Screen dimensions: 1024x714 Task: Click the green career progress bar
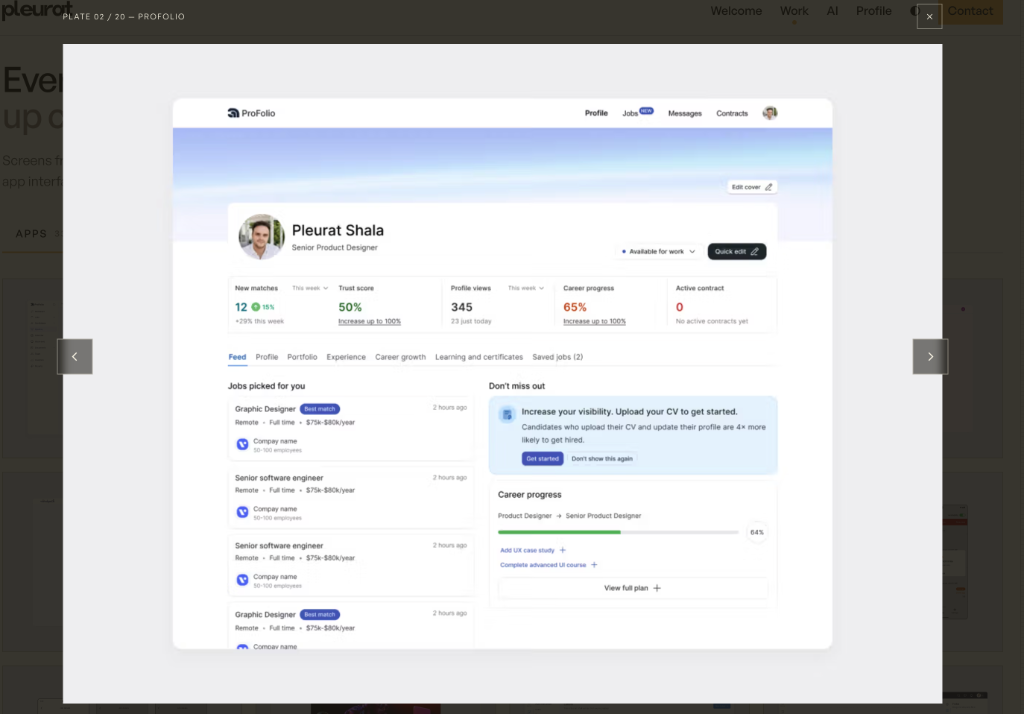[559, 532]
